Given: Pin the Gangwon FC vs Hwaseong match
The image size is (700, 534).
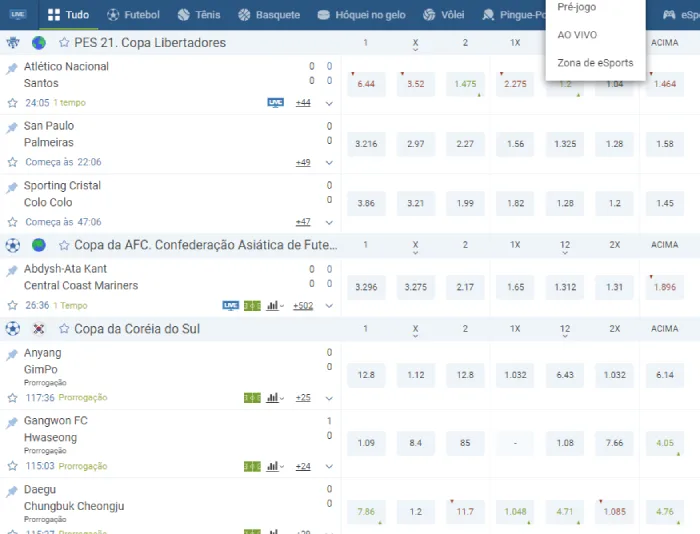Looking at the screenshot, I should click(x=12, y=422).
